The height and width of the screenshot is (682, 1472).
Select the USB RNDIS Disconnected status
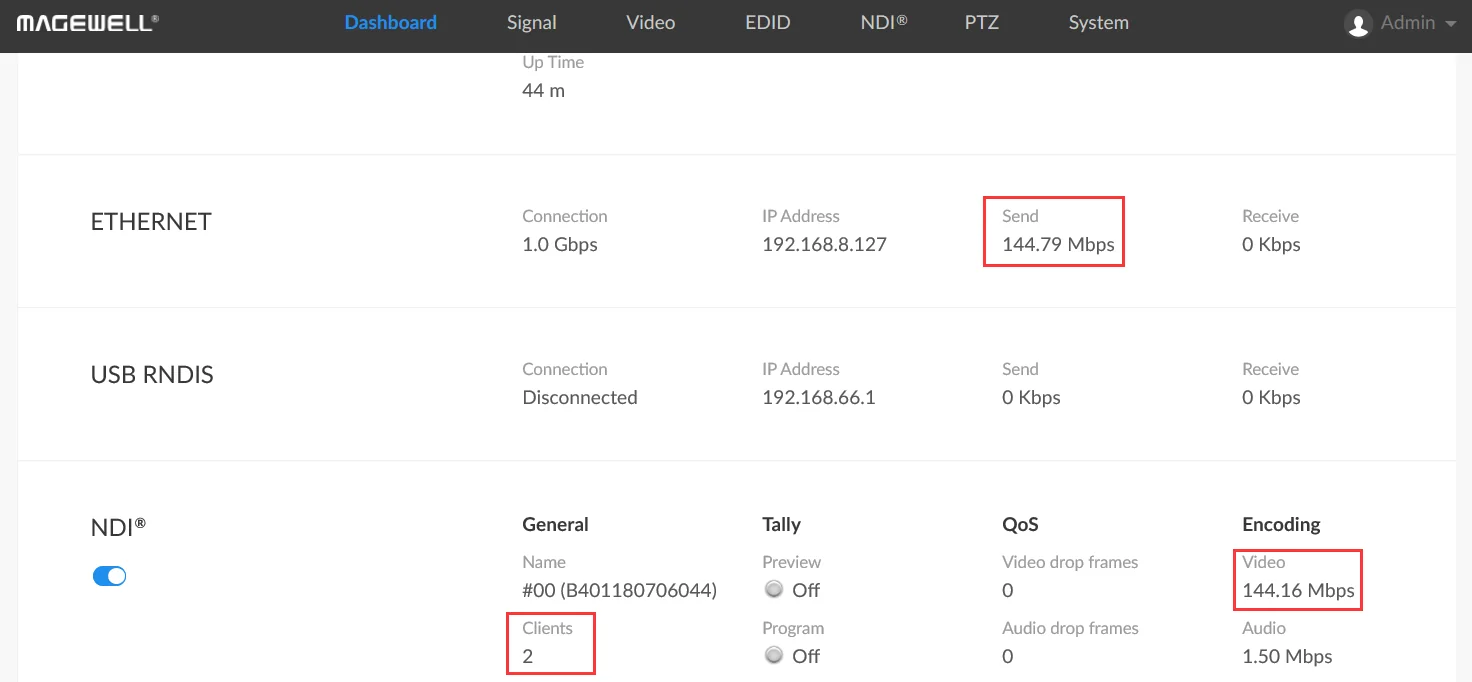[580, 398]
